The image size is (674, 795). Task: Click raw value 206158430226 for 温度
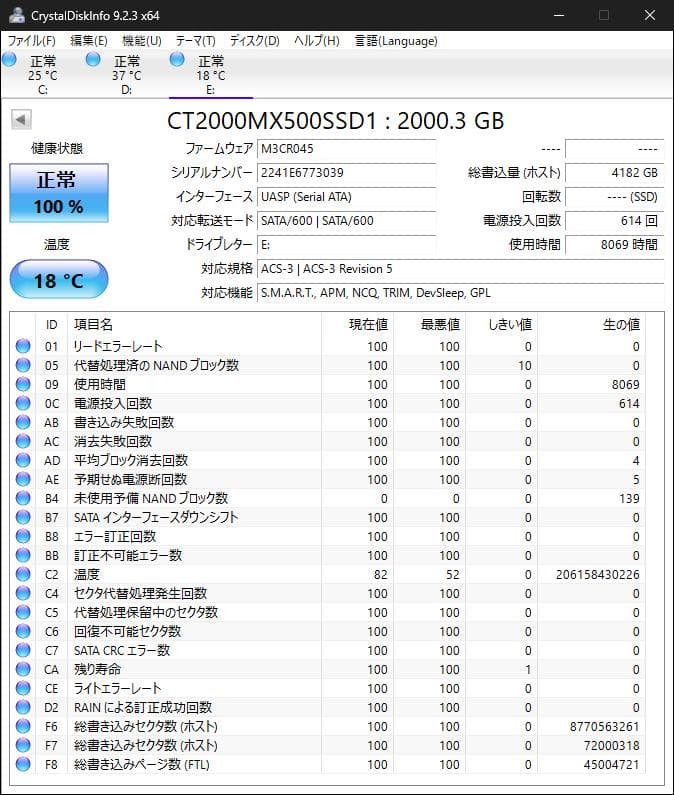[x=597, y=574]
